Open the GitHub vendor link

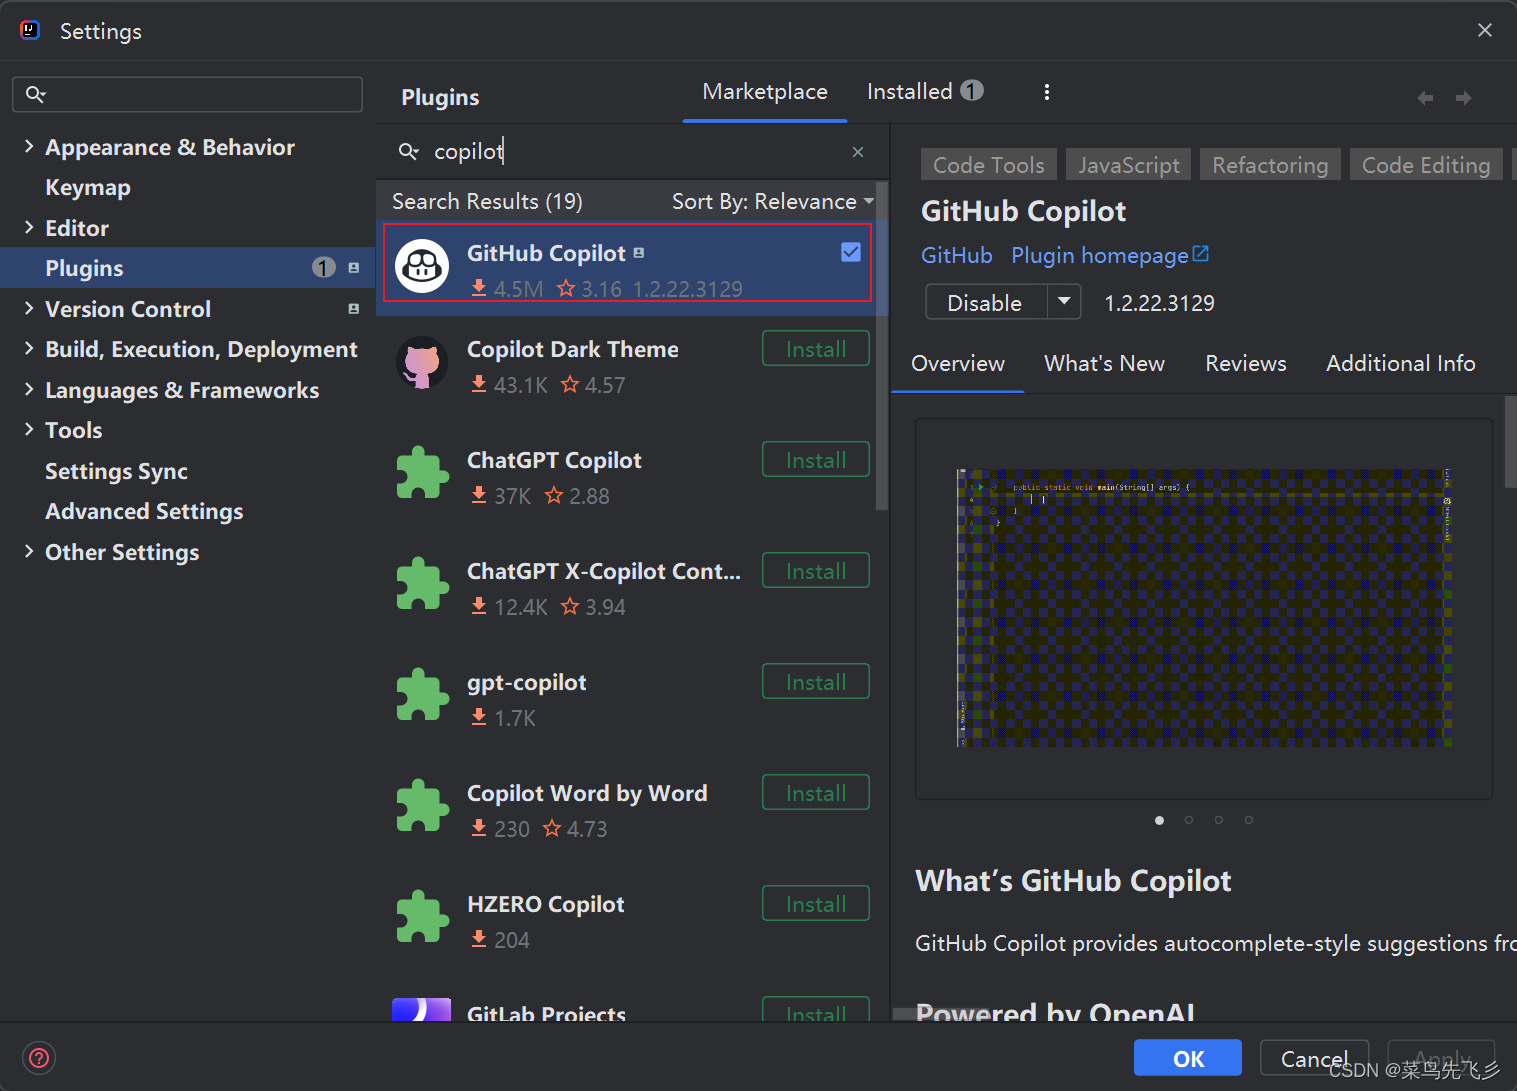957,255
